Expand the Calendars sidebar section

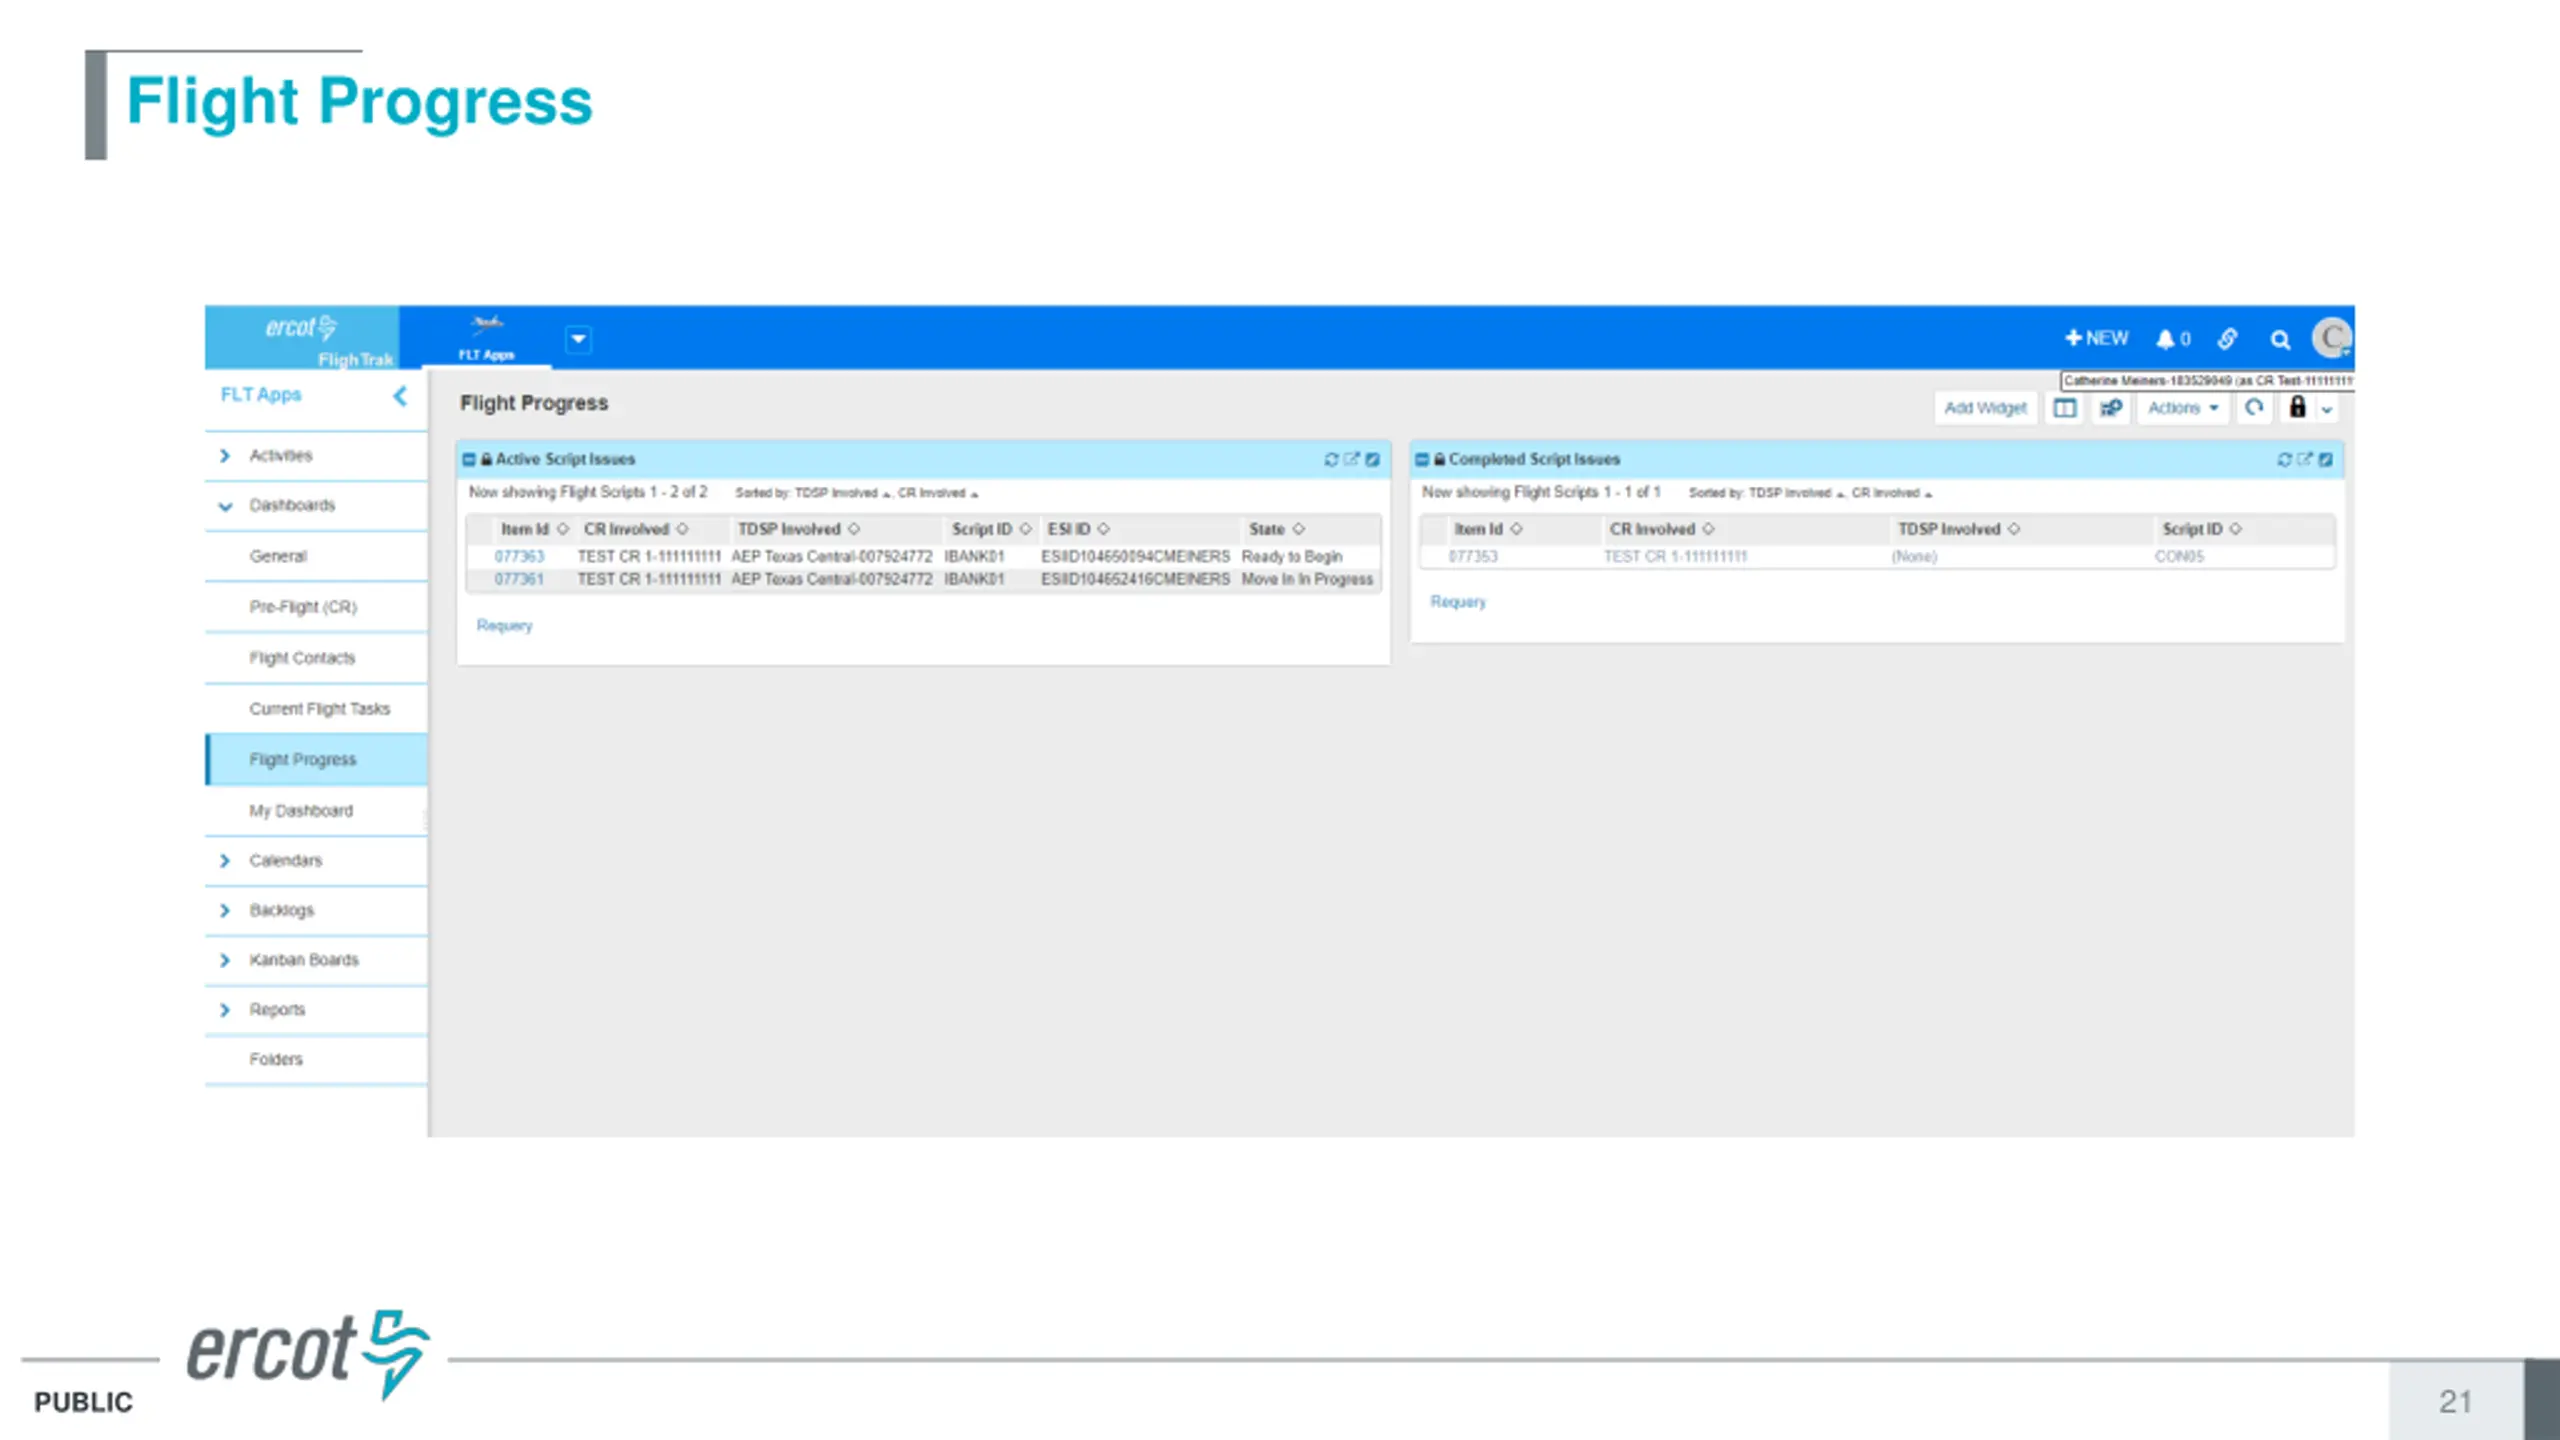click(x=224, y=861)
